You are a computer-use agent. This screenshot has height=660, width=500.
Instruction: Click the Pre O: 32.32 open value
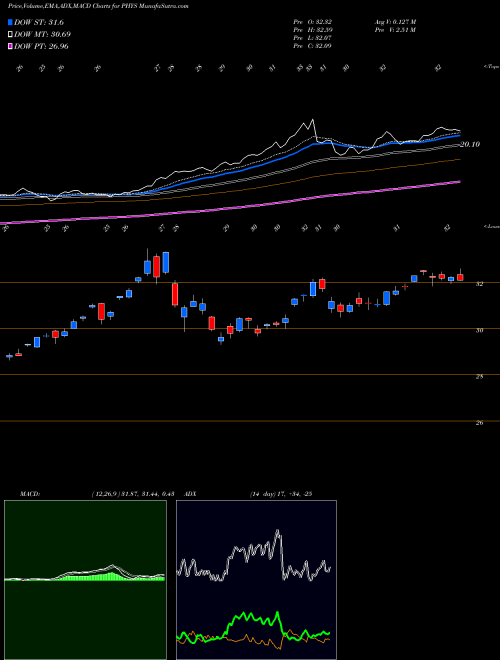pos(313,22)
